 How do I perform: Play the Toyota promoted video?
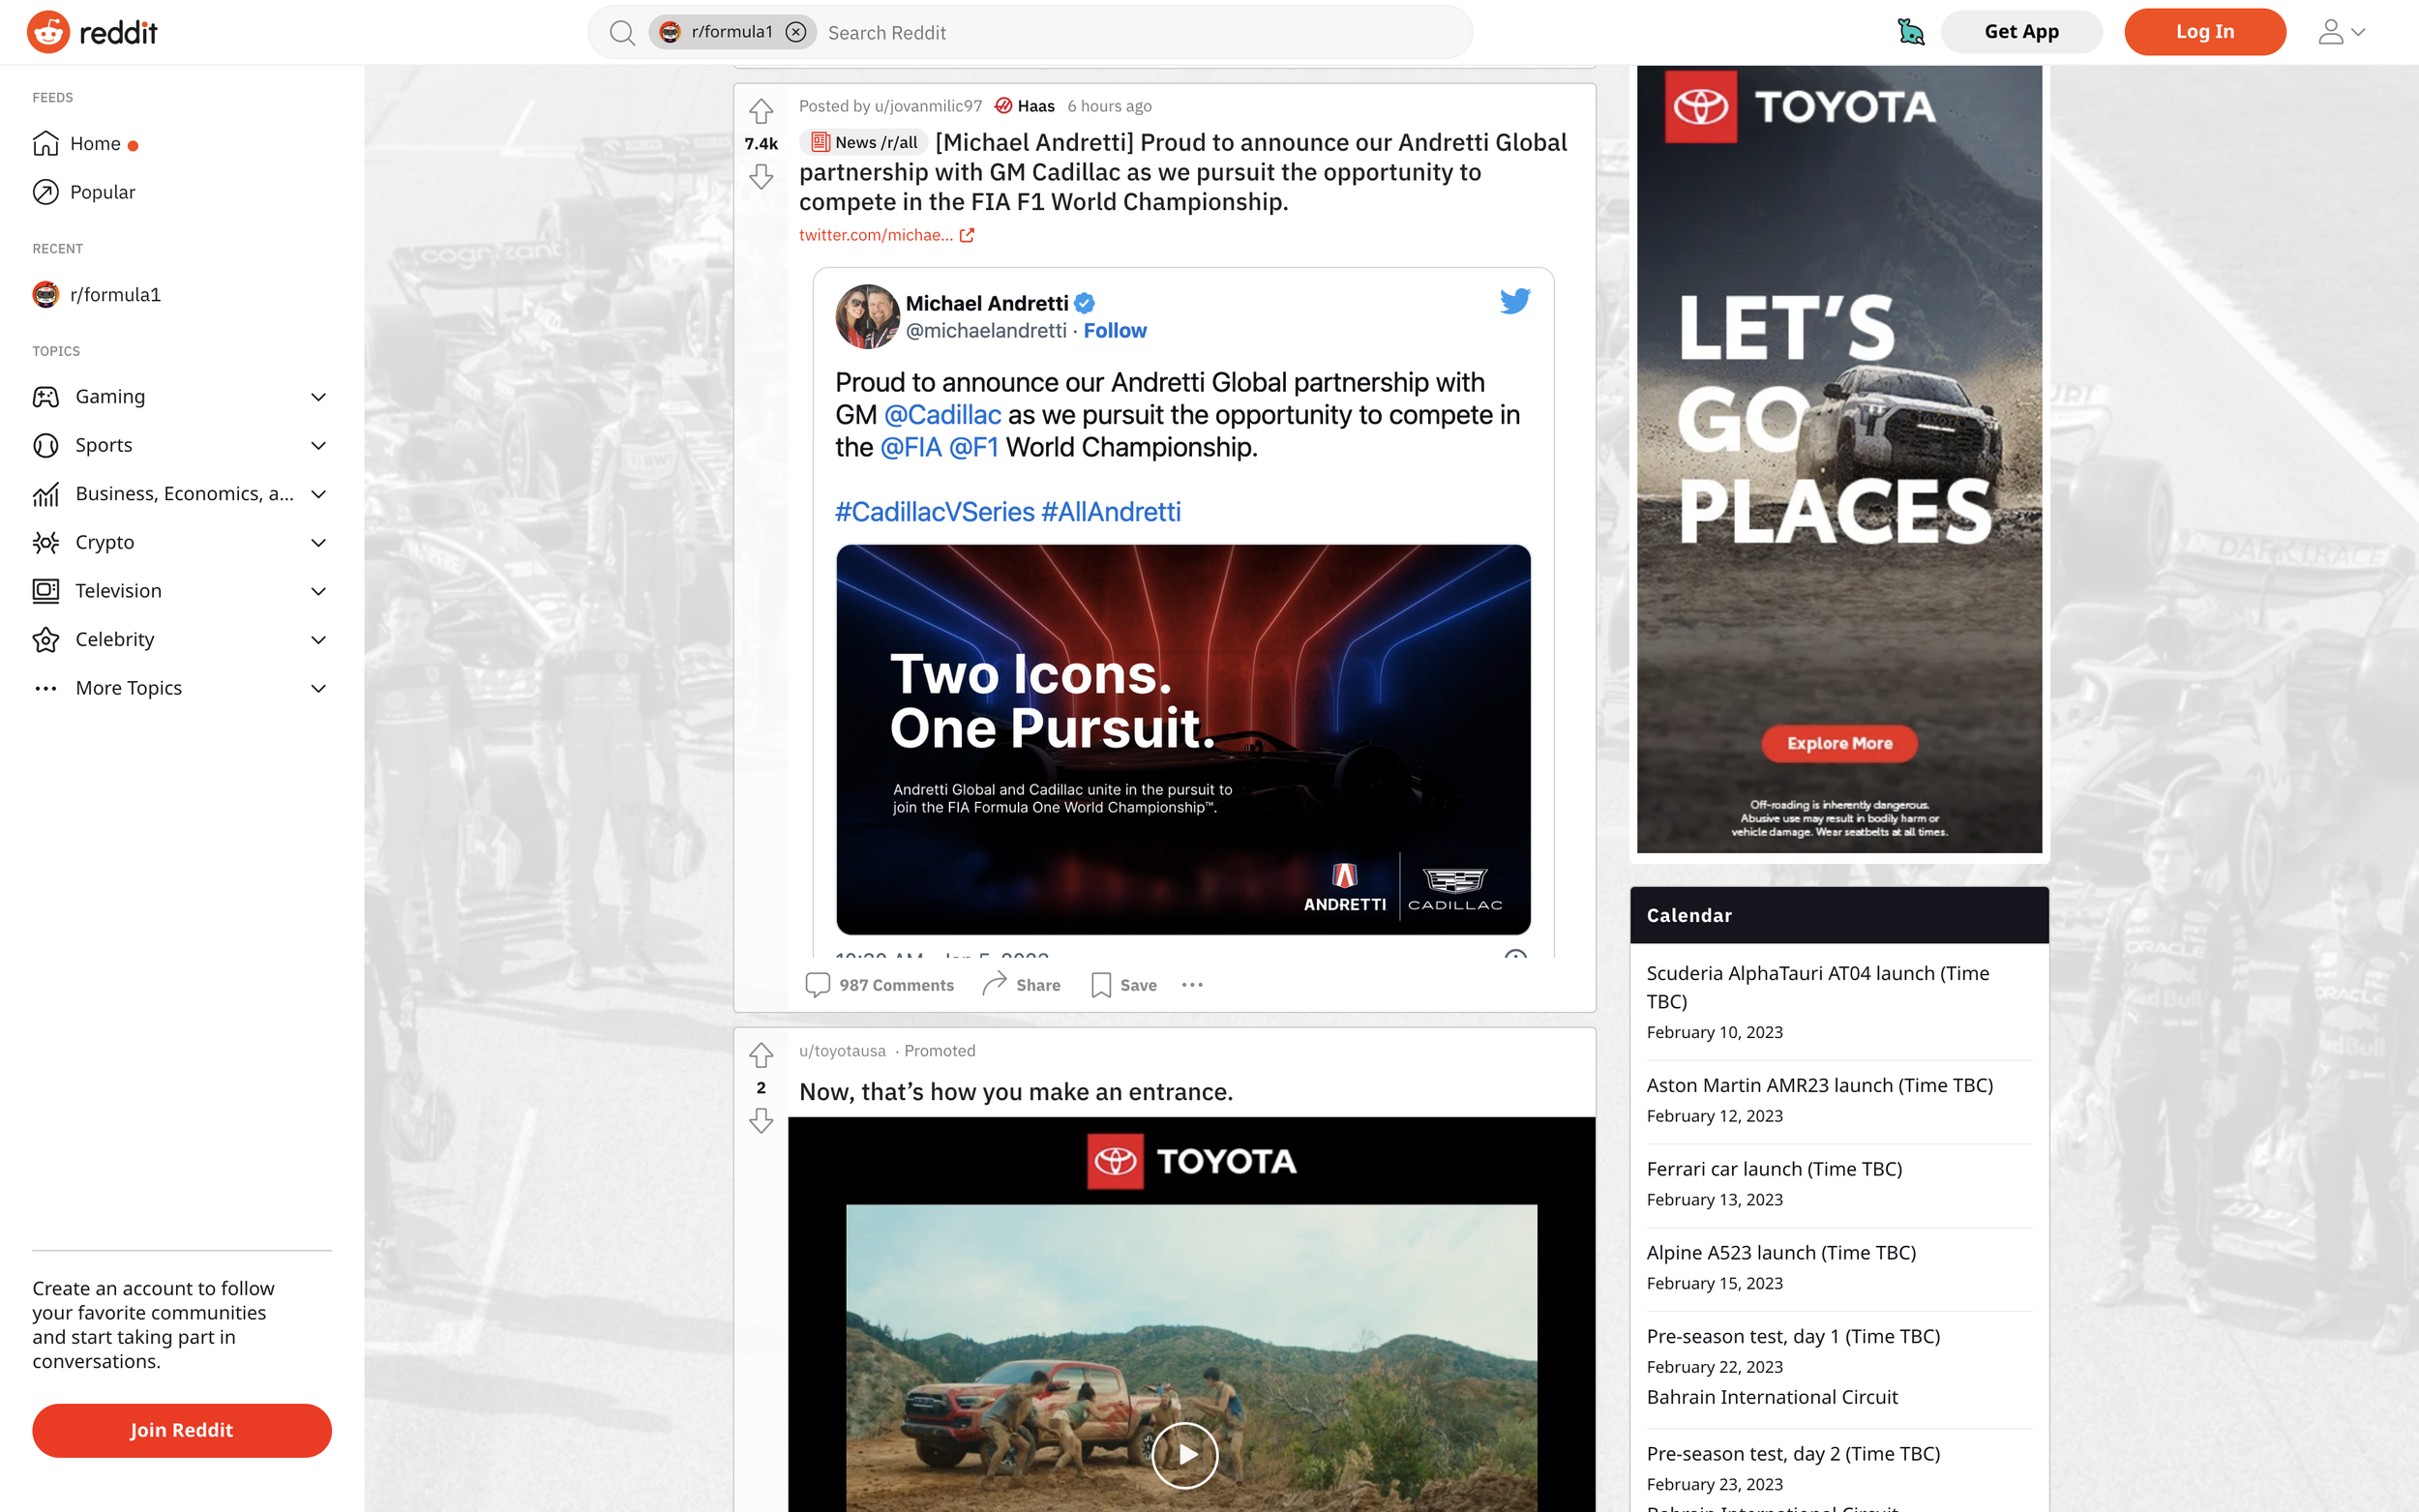pyautogui.click(x=1185, y=1455)
